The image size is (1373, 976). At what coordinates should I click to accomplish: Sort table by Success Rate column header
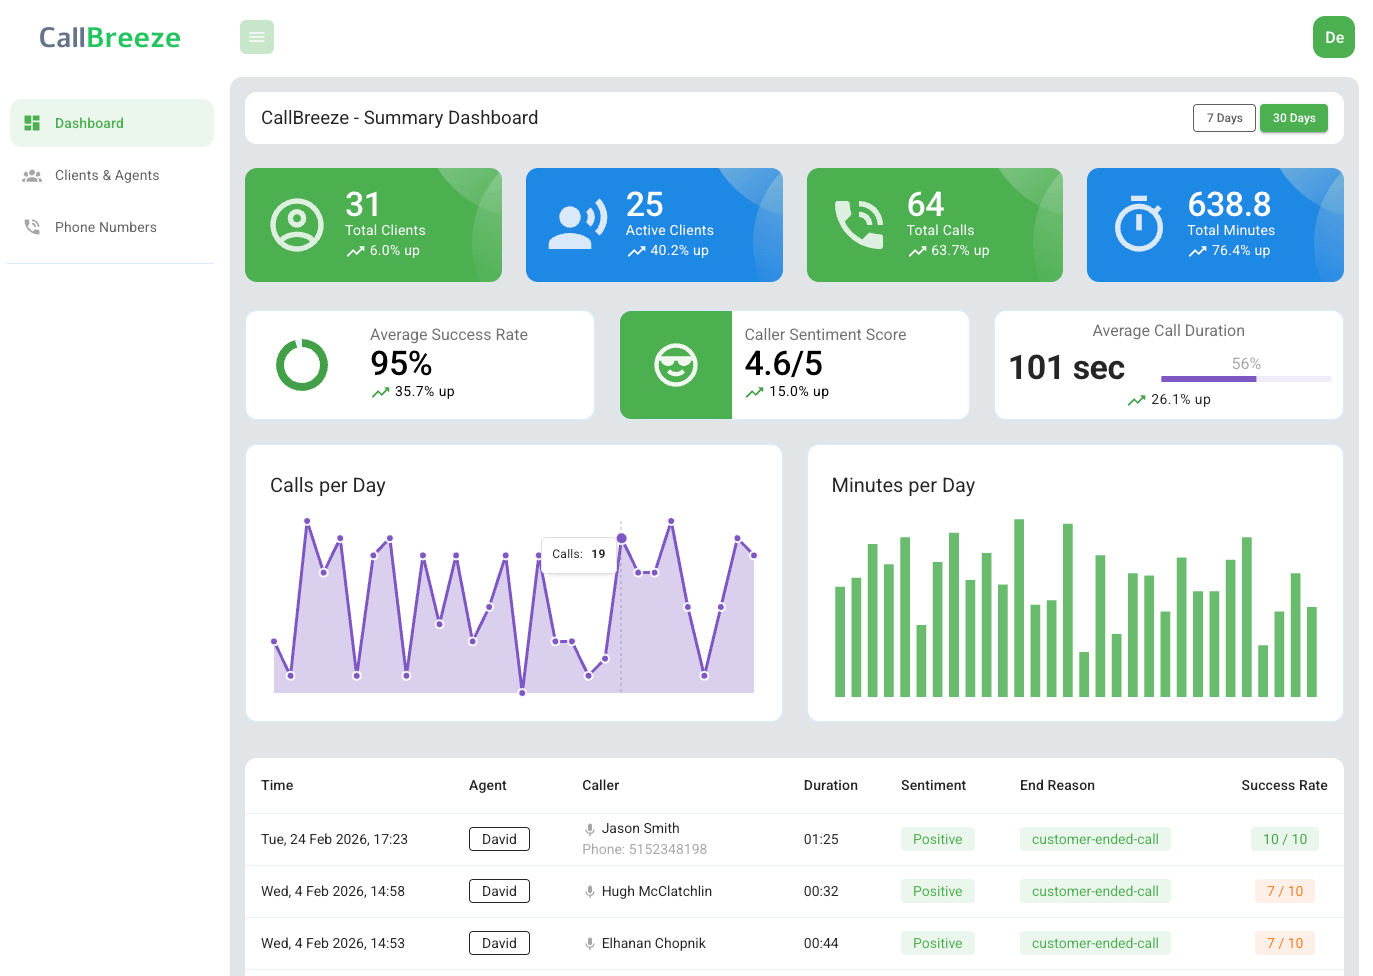(1284, 785)
